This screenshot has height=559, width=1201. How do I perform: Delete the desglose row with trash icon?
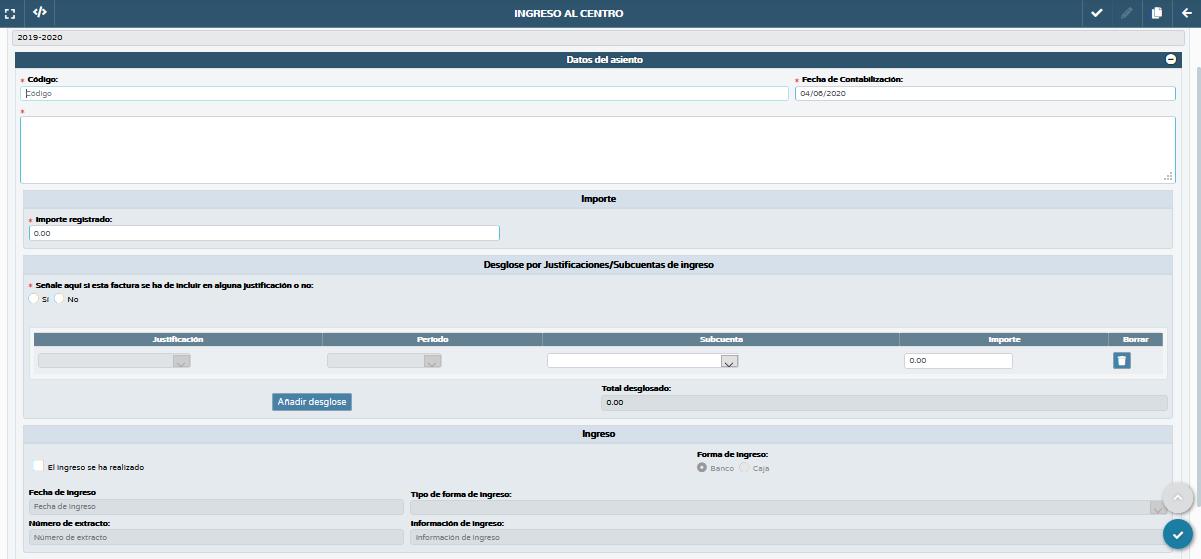pos(1122,361)
